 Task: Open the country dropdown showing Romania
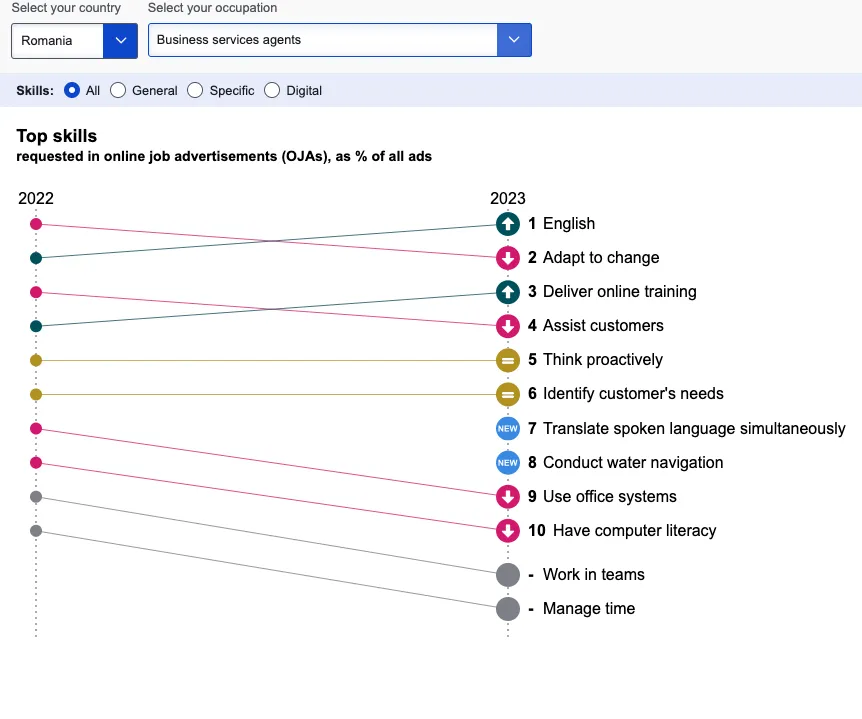coord(74,40)
